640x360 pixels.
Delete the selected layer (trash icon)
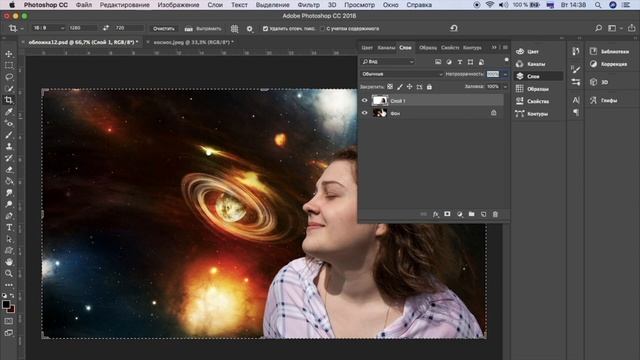tap(495, 214)
